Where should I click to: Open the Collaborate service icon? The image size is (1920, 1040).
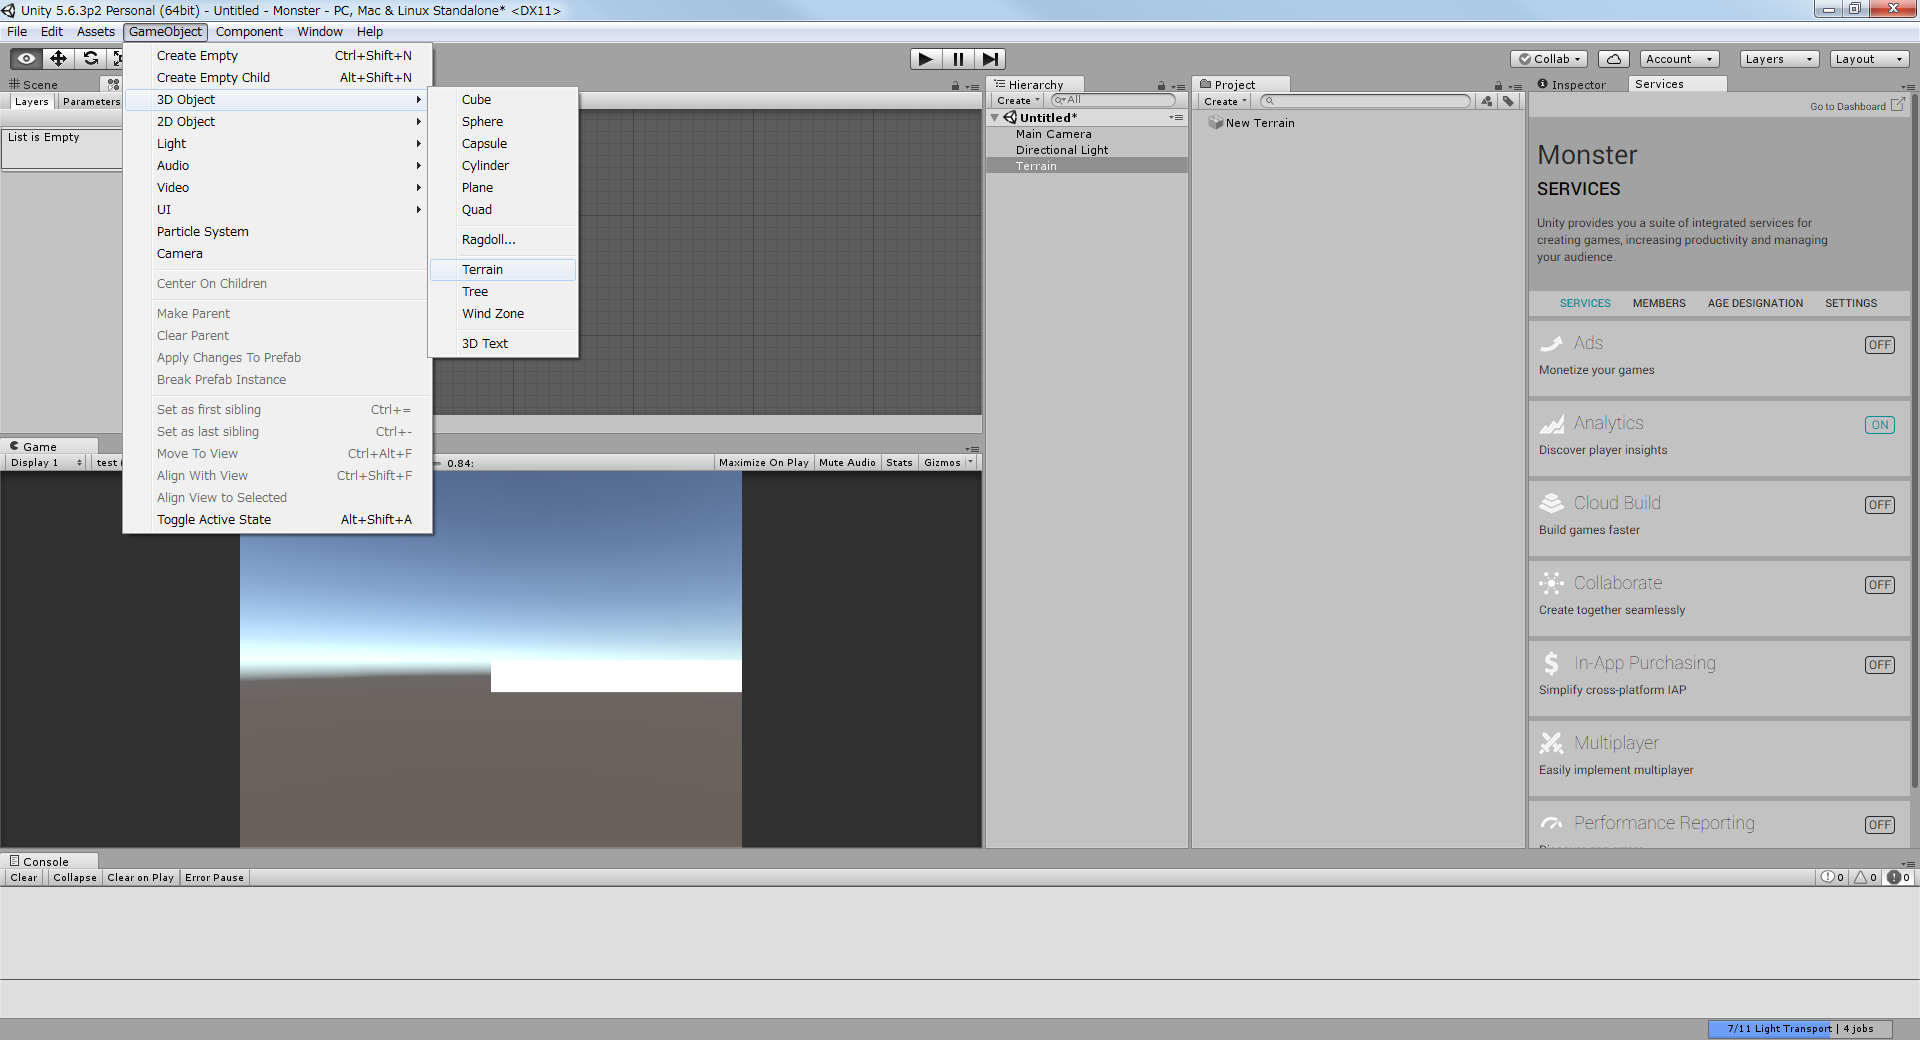click(x=1551, y=583)
